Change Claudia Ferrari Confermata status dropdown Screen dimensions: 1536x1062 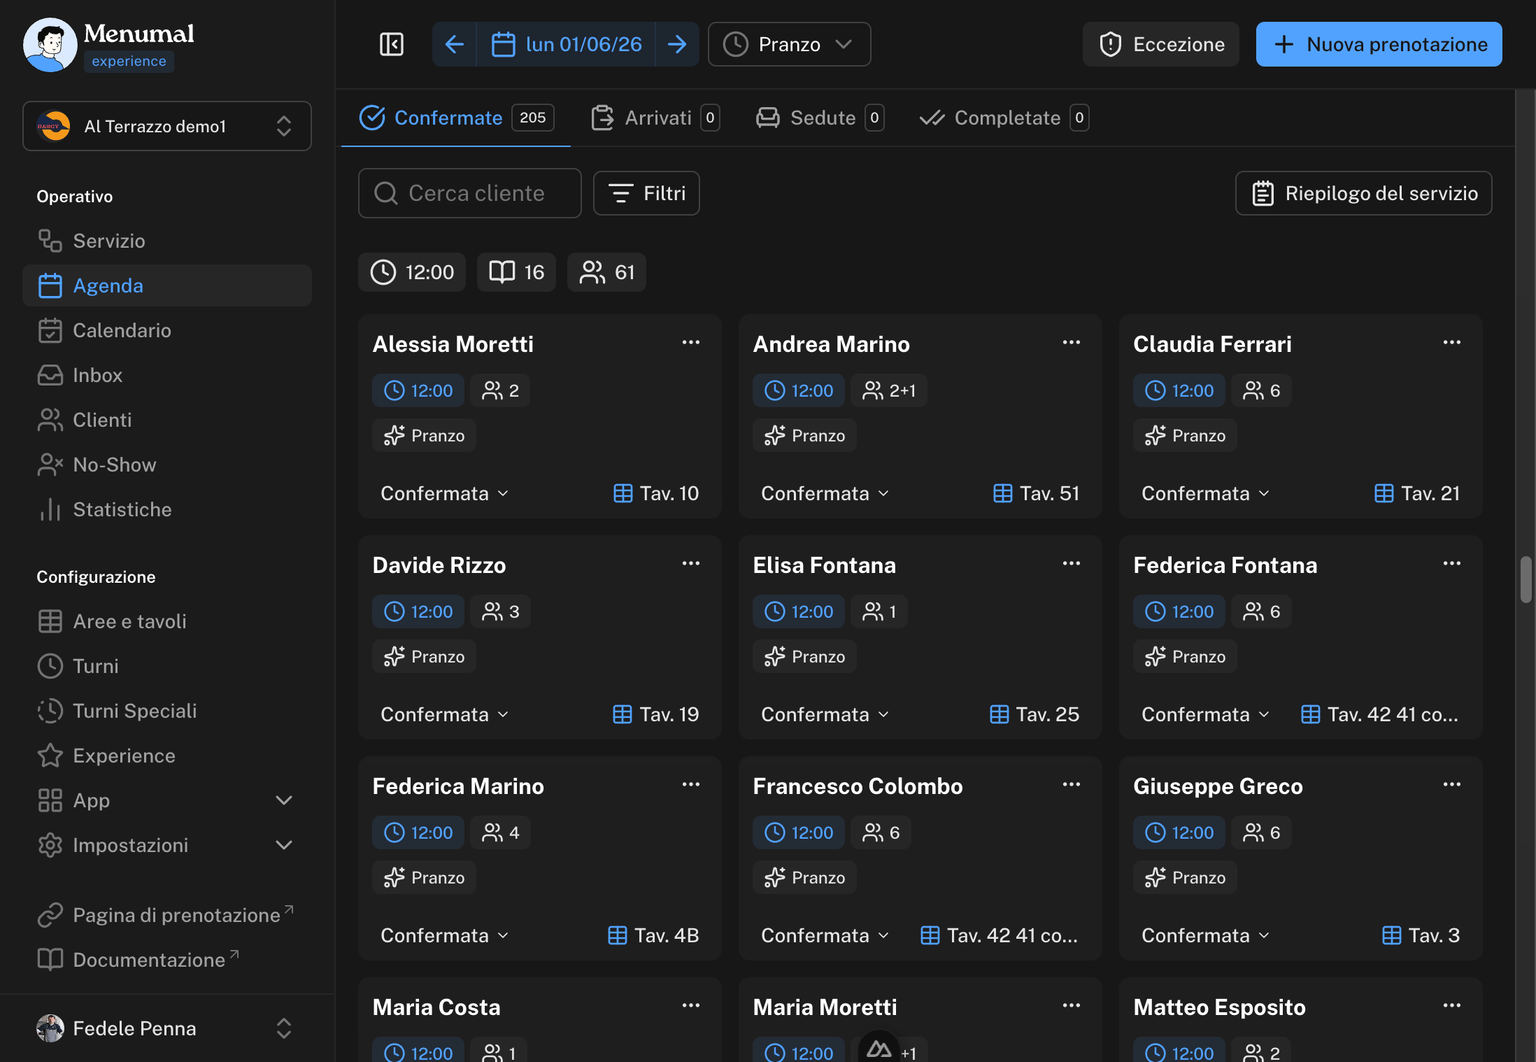coord(1206,493)
